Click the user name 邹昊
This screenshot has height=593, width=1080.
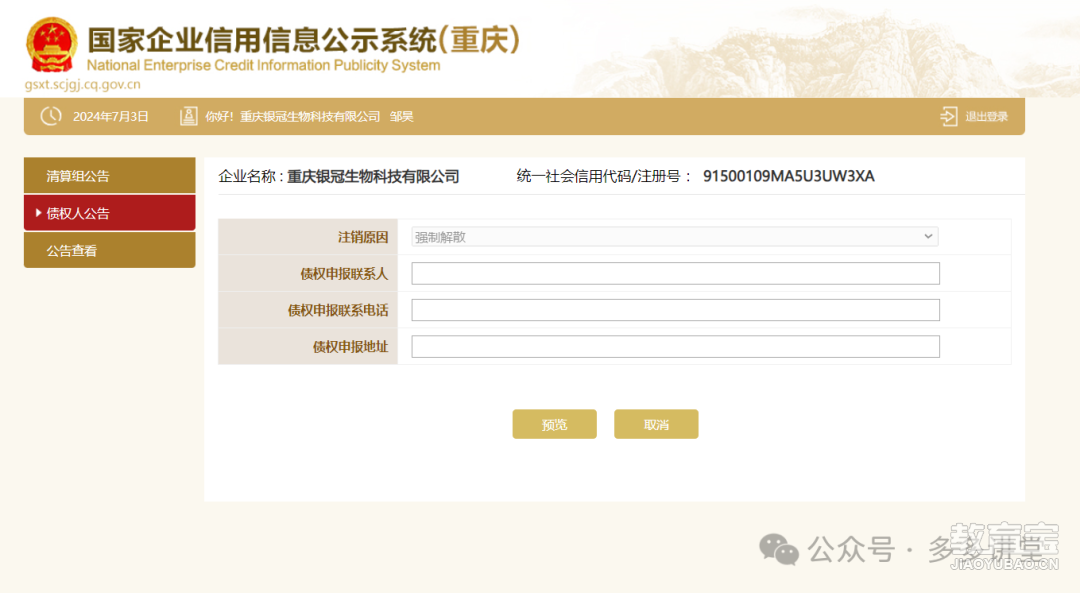[x=402, y=116]
